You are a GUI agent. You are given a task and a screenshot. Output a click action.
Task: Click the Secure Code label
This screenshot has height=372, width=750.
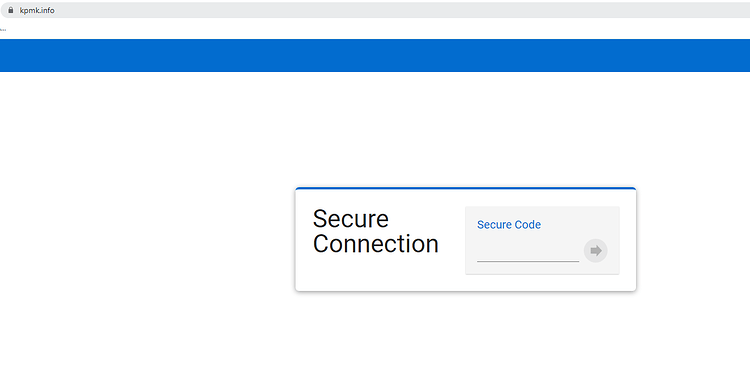[509, 225]
